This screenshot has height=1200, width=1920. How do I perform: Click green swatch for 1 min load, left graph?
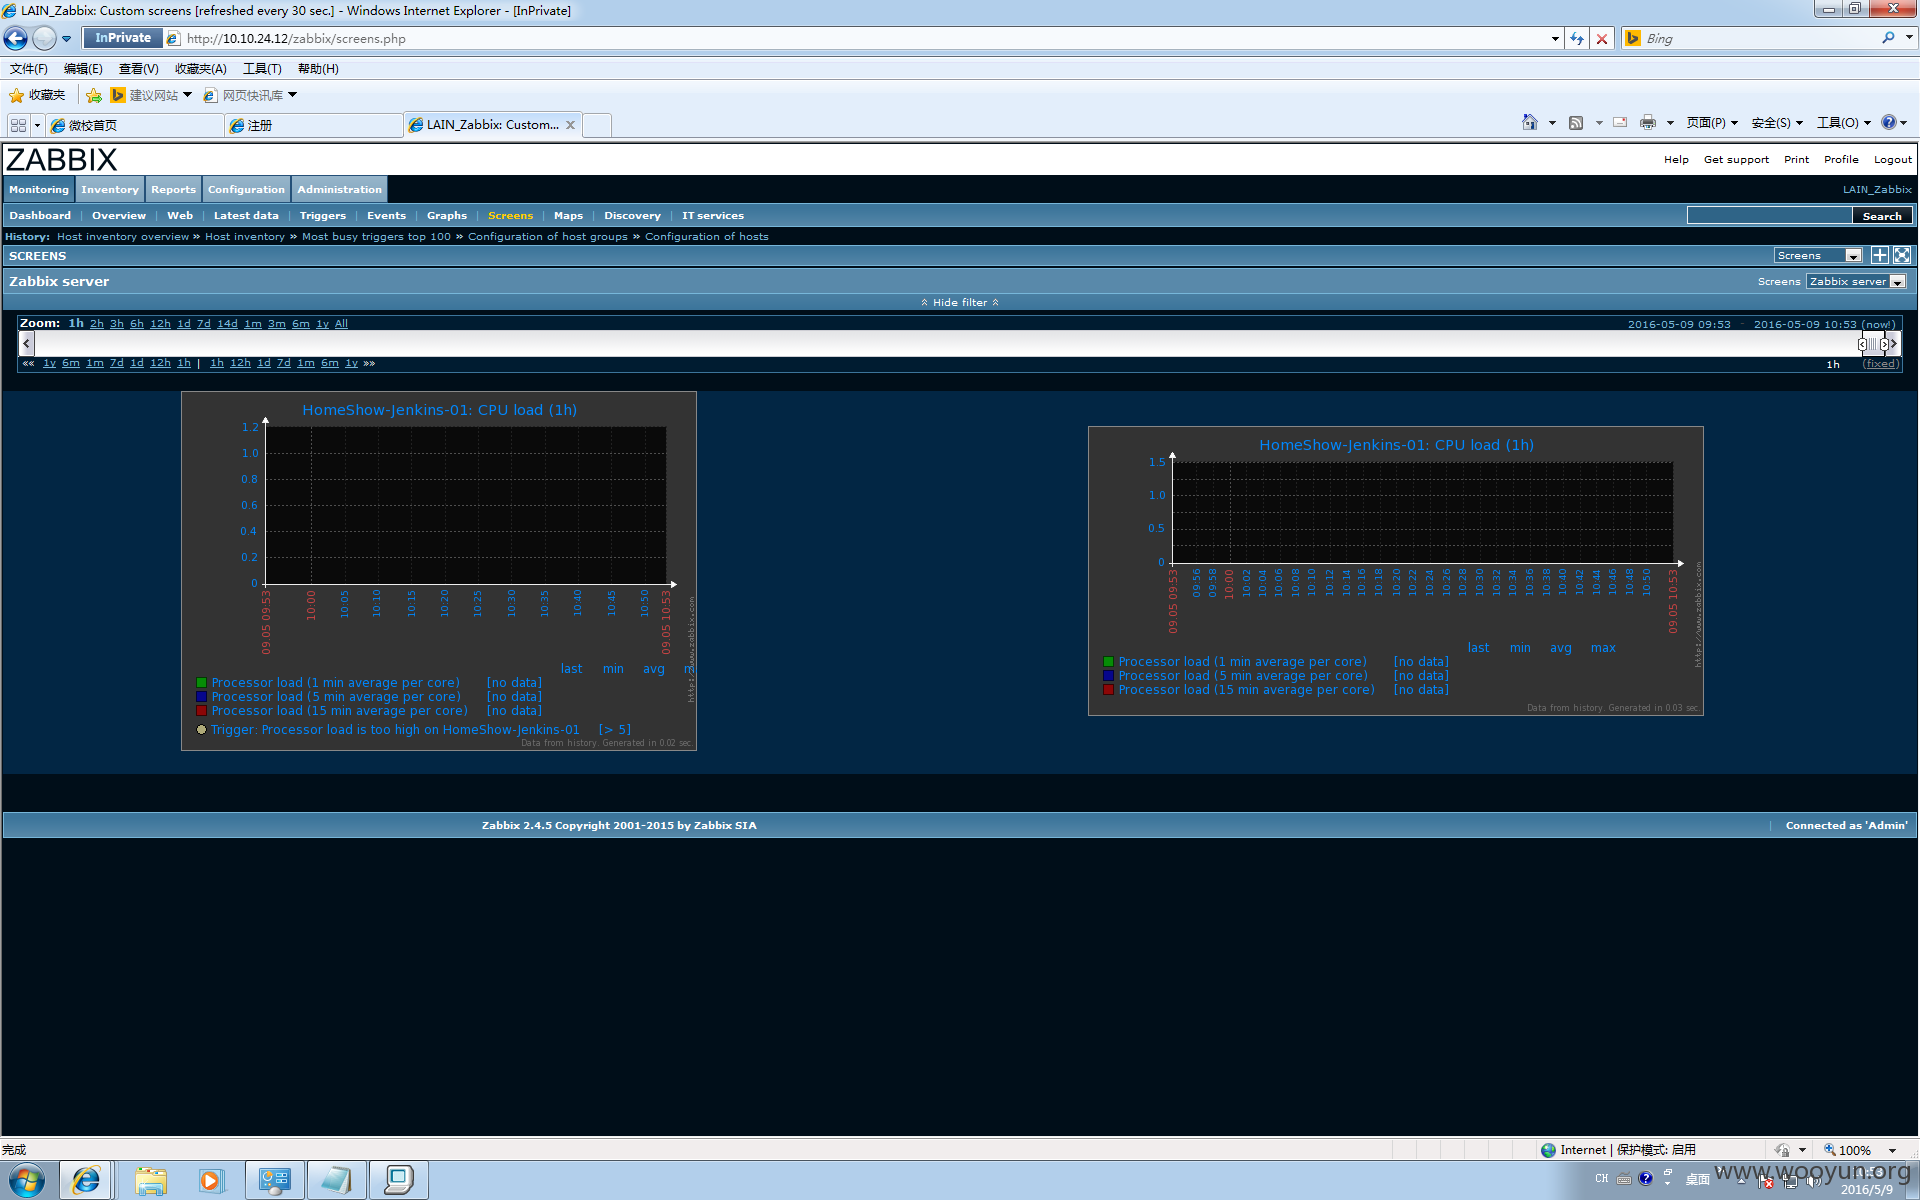[x=201, y=683]
